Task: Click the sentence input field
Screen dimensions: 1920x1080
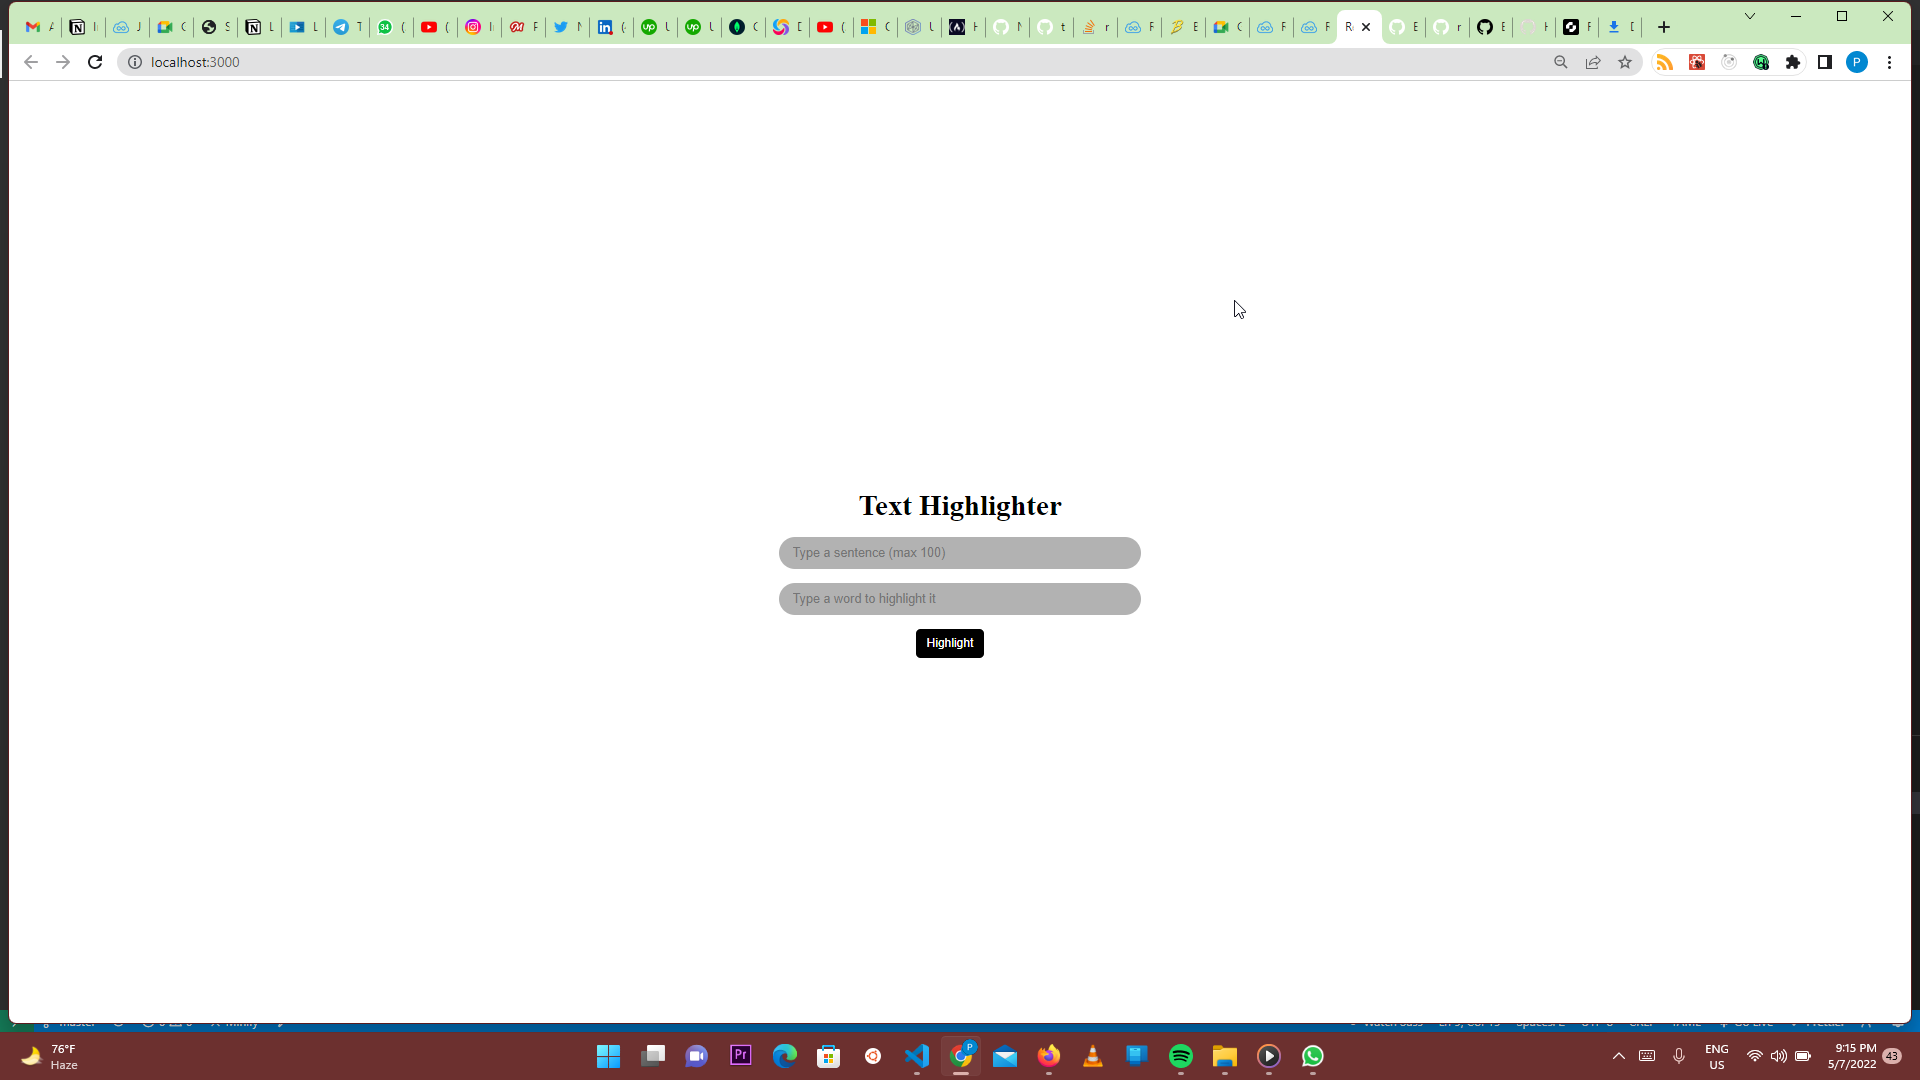Action: [x=959, y=552]
